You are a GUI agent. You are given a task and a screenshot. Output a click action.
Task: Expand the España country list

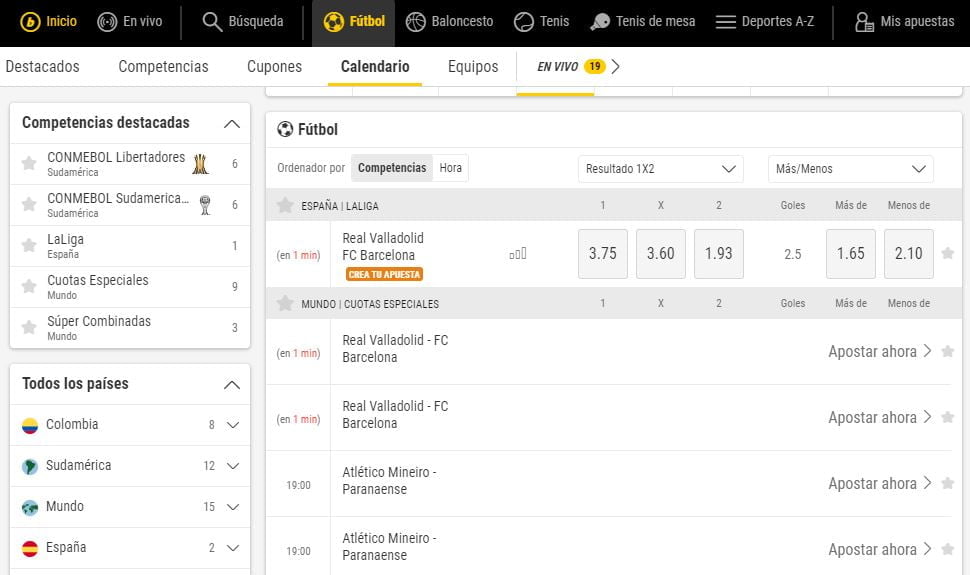click(x=233, y=548)
